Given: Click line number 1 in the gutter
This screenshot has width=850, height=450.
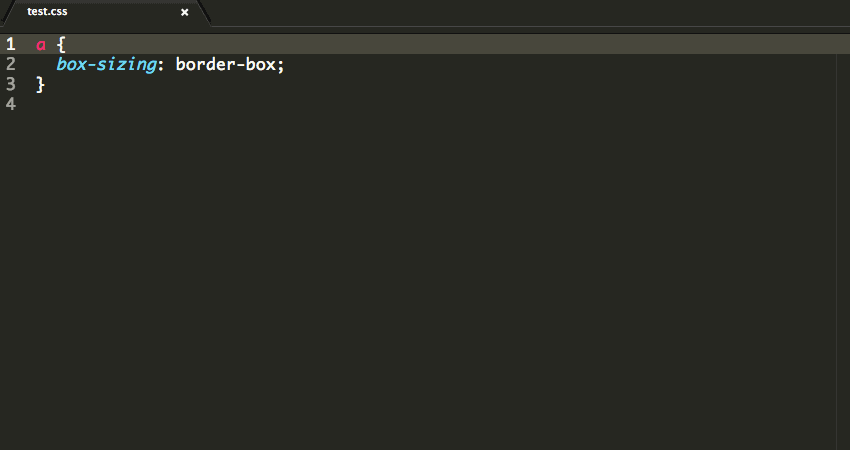Looking at the screenshot, I should (10, 44).
